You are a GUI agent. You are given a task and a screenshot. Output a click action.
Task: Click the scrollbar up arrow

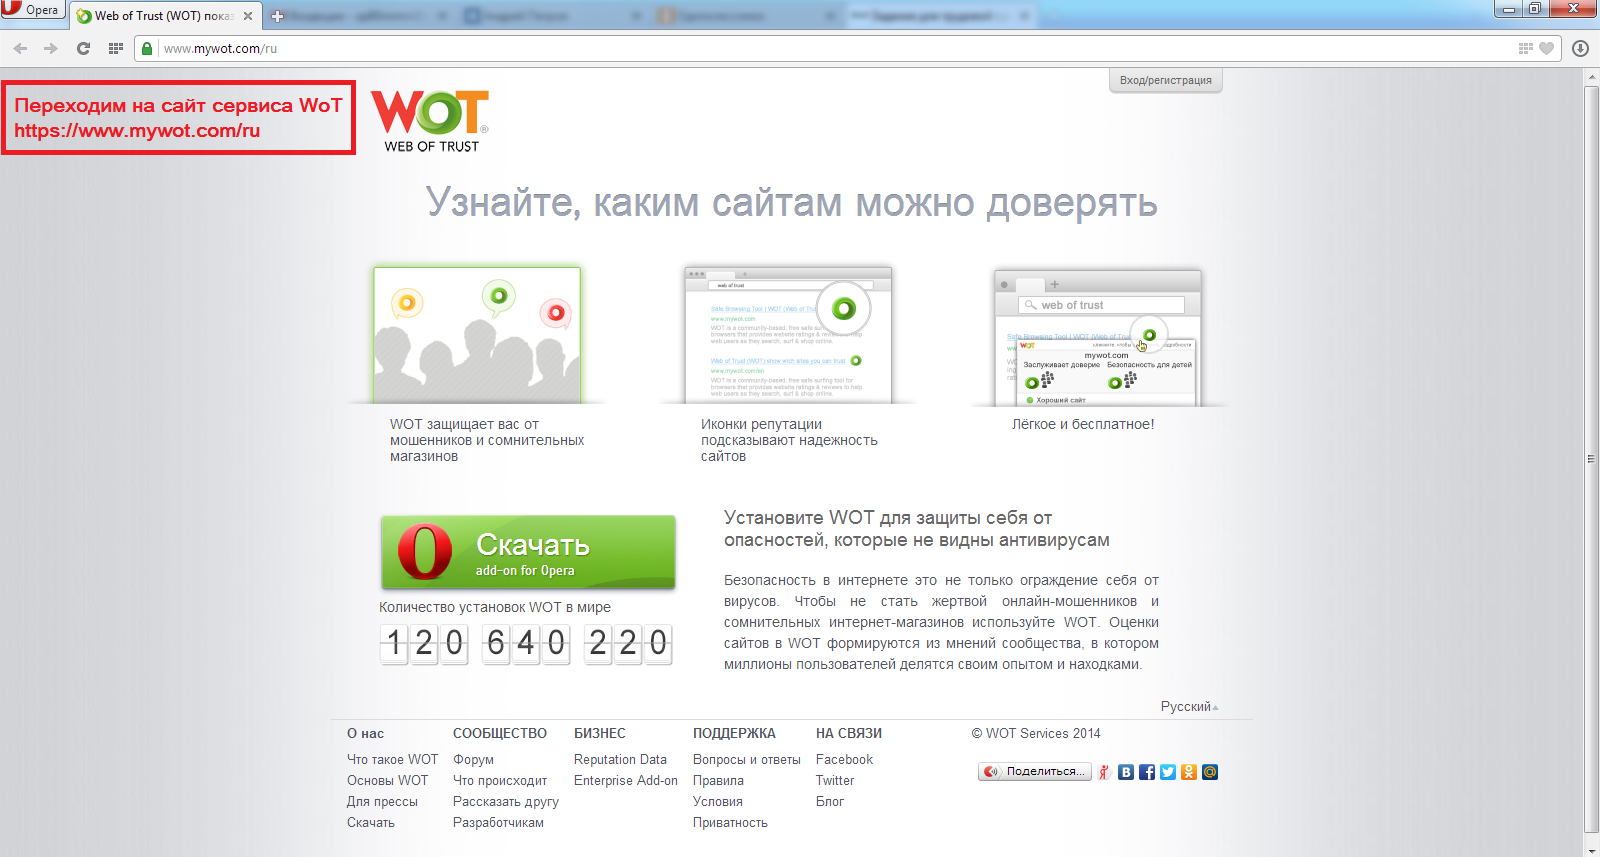1592,76
